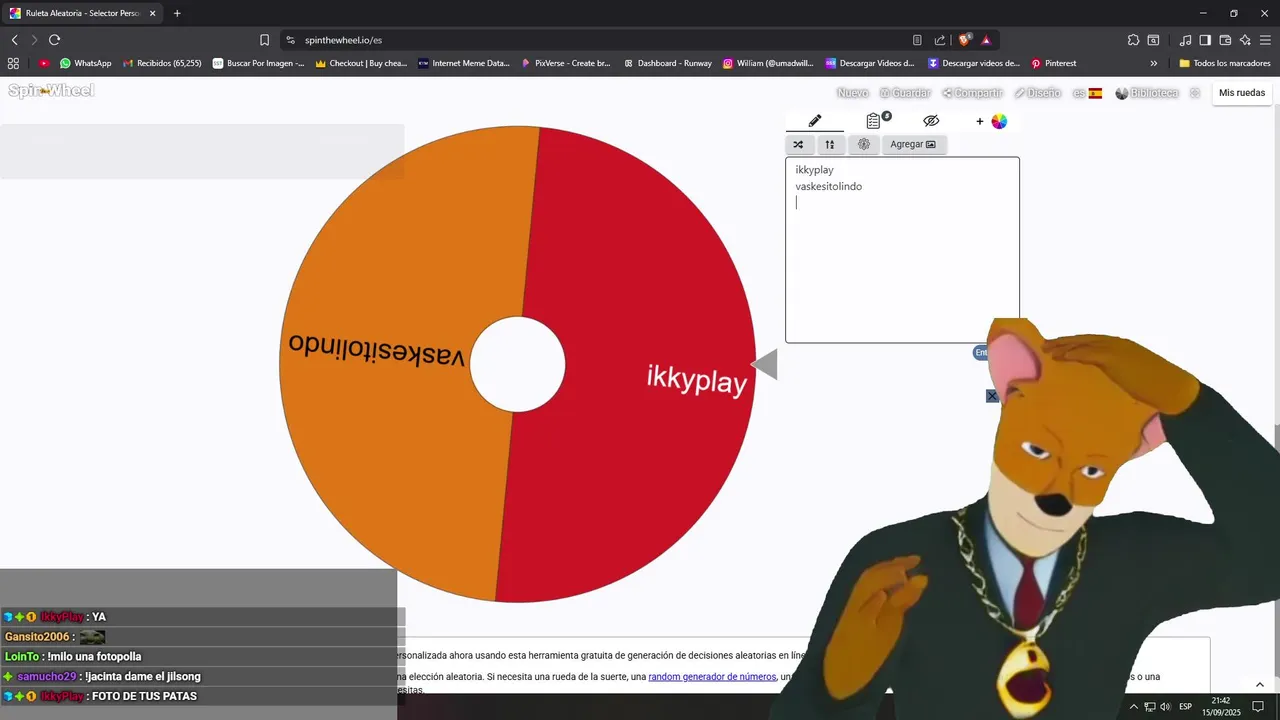This screenshot has height=720, width=1280.
Task: Open Biblioteca from the header
Action: tap(1147, 93)
